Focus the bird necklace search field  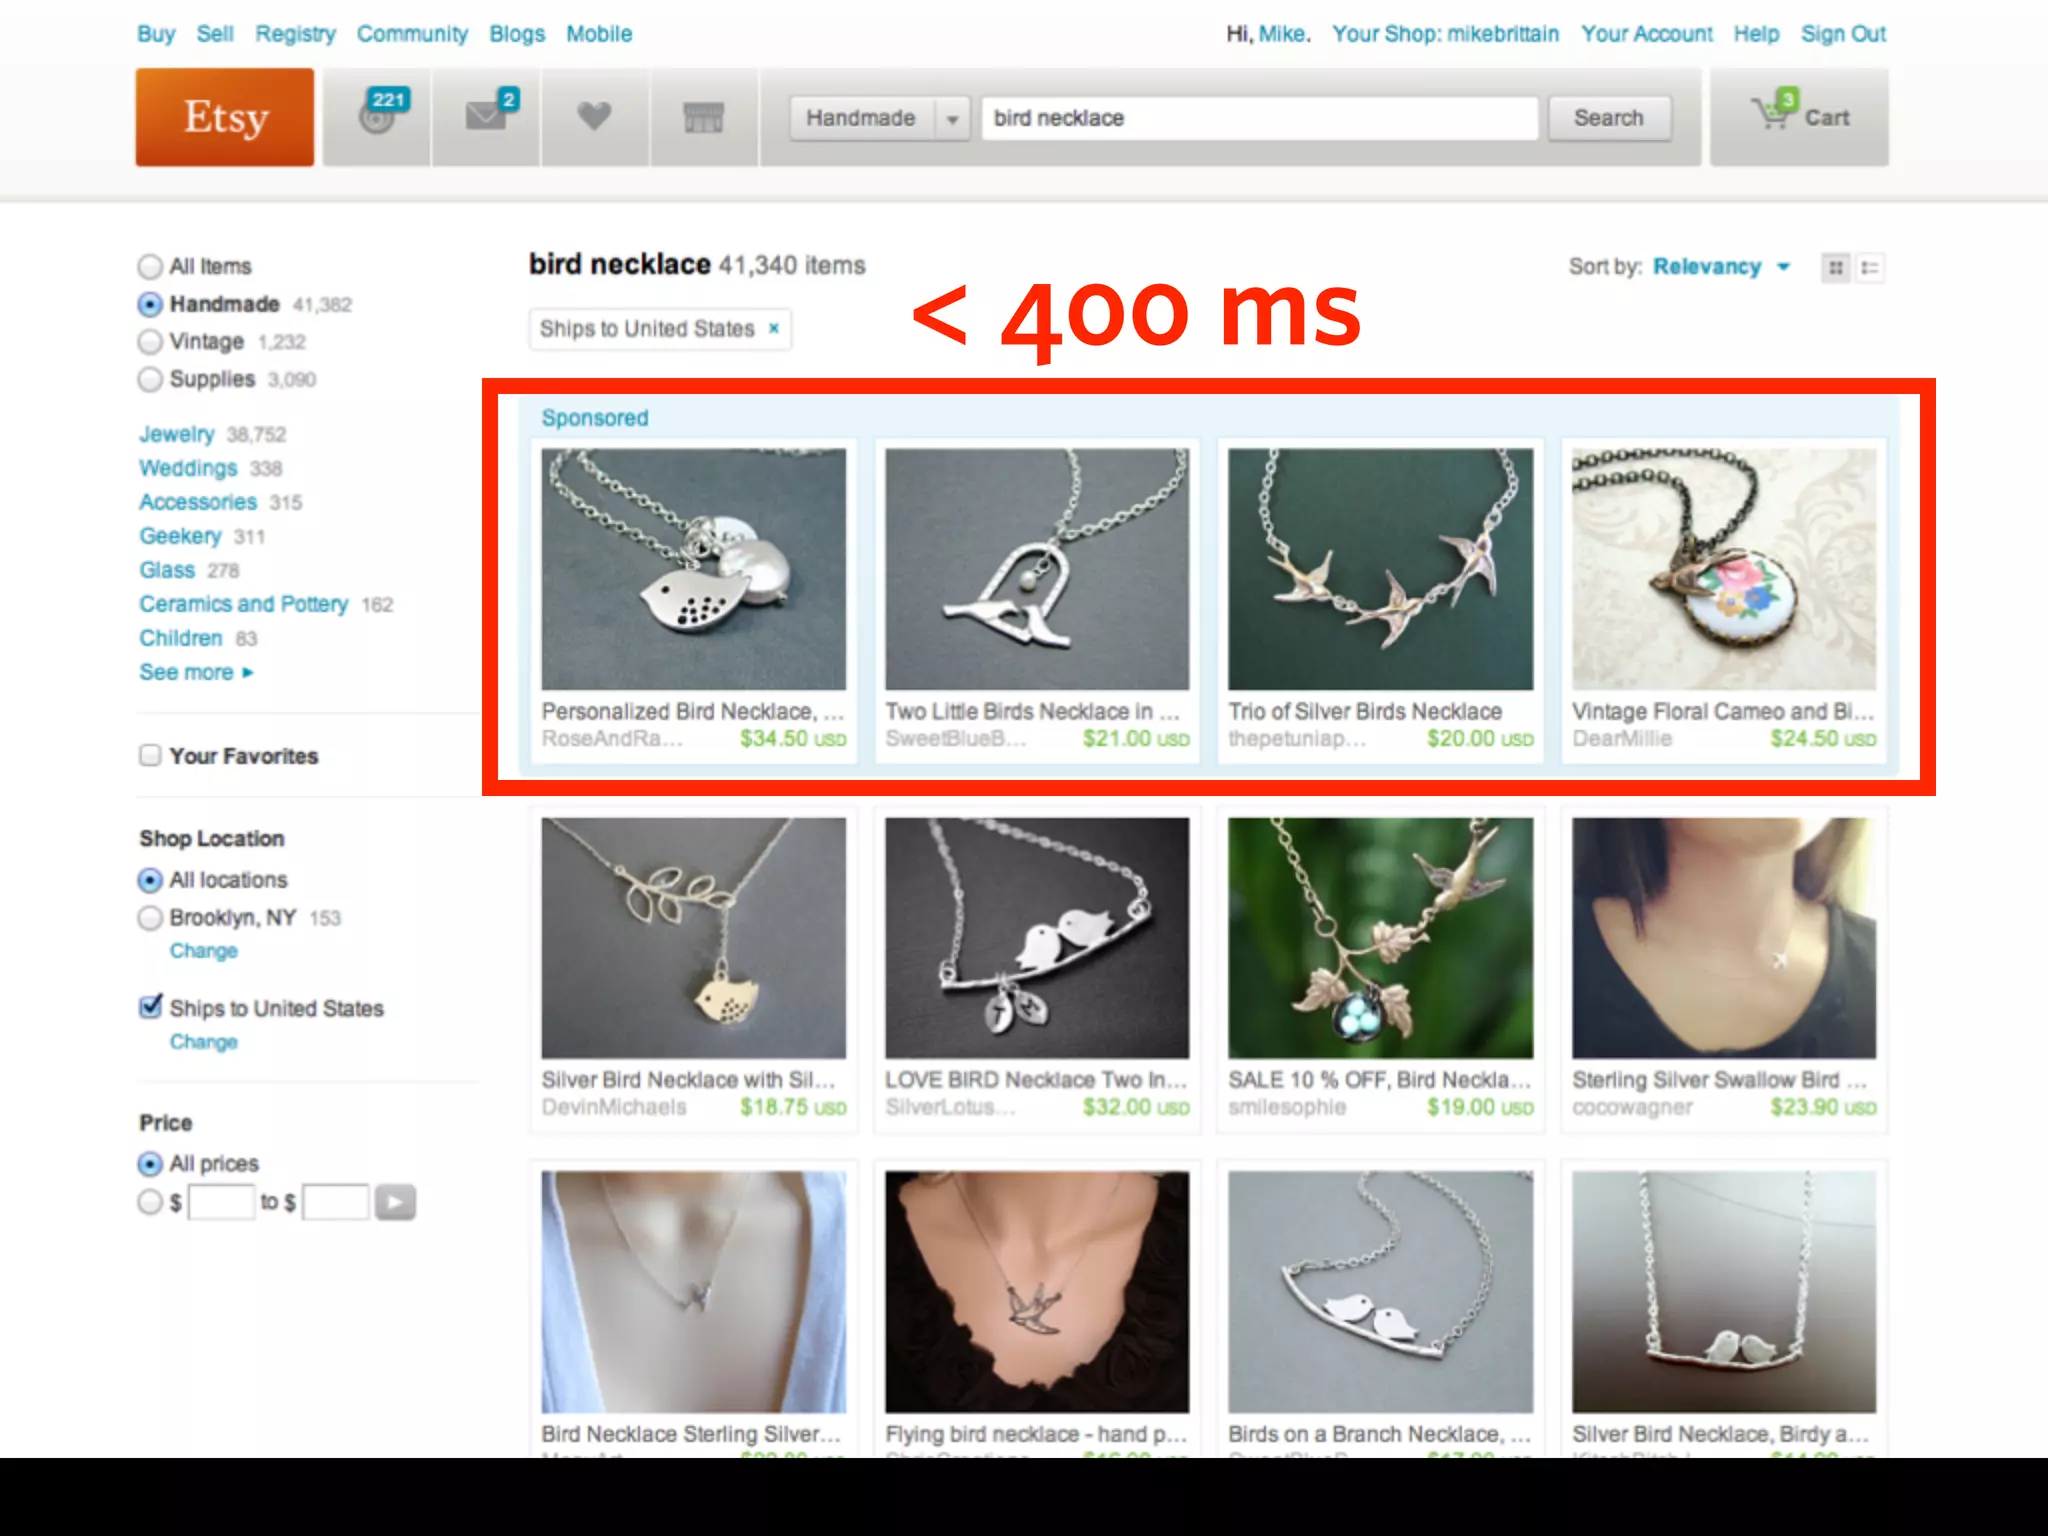[1259, 118]
